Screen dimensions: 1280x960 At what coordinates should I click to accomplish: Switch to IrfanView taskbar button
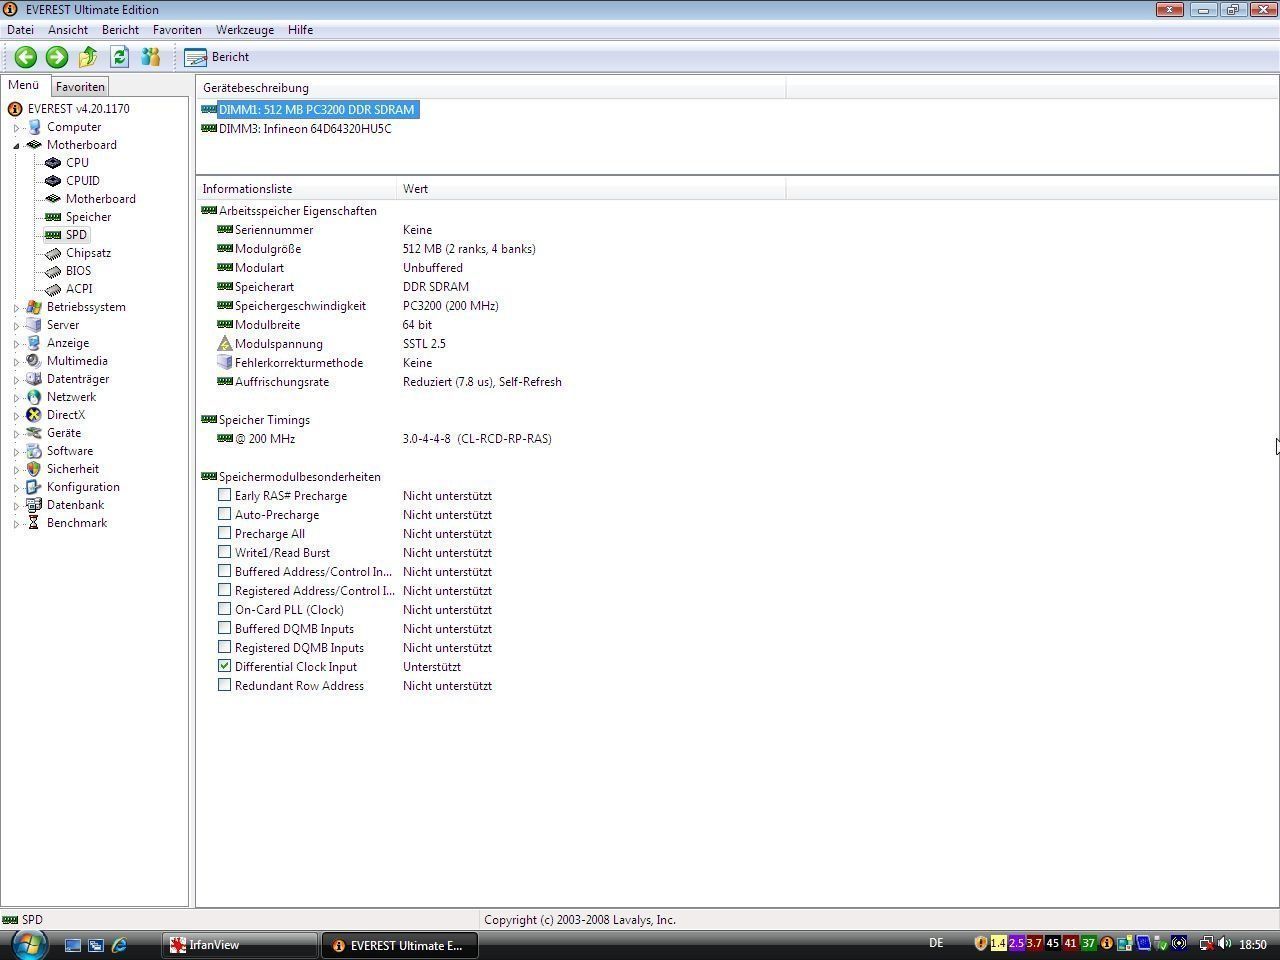tap(240, 945)
